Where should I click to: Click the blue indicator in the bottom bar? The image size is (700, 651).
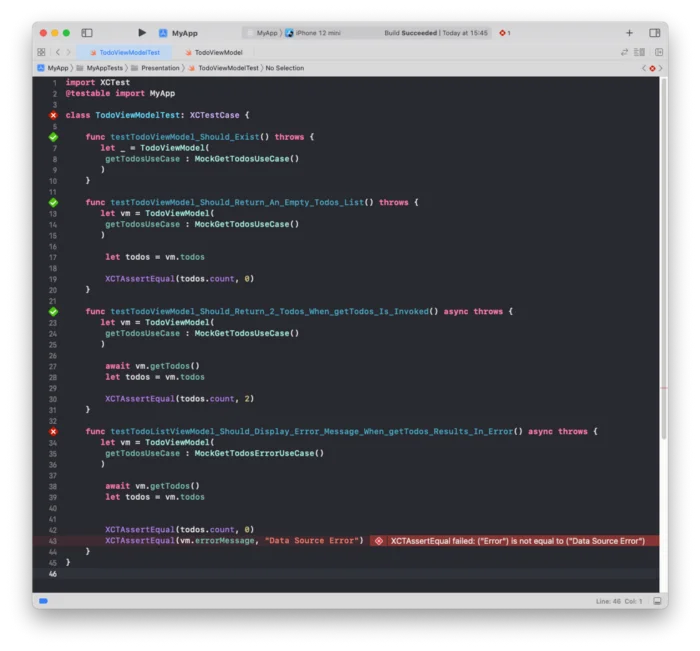[x=43, y=601]
